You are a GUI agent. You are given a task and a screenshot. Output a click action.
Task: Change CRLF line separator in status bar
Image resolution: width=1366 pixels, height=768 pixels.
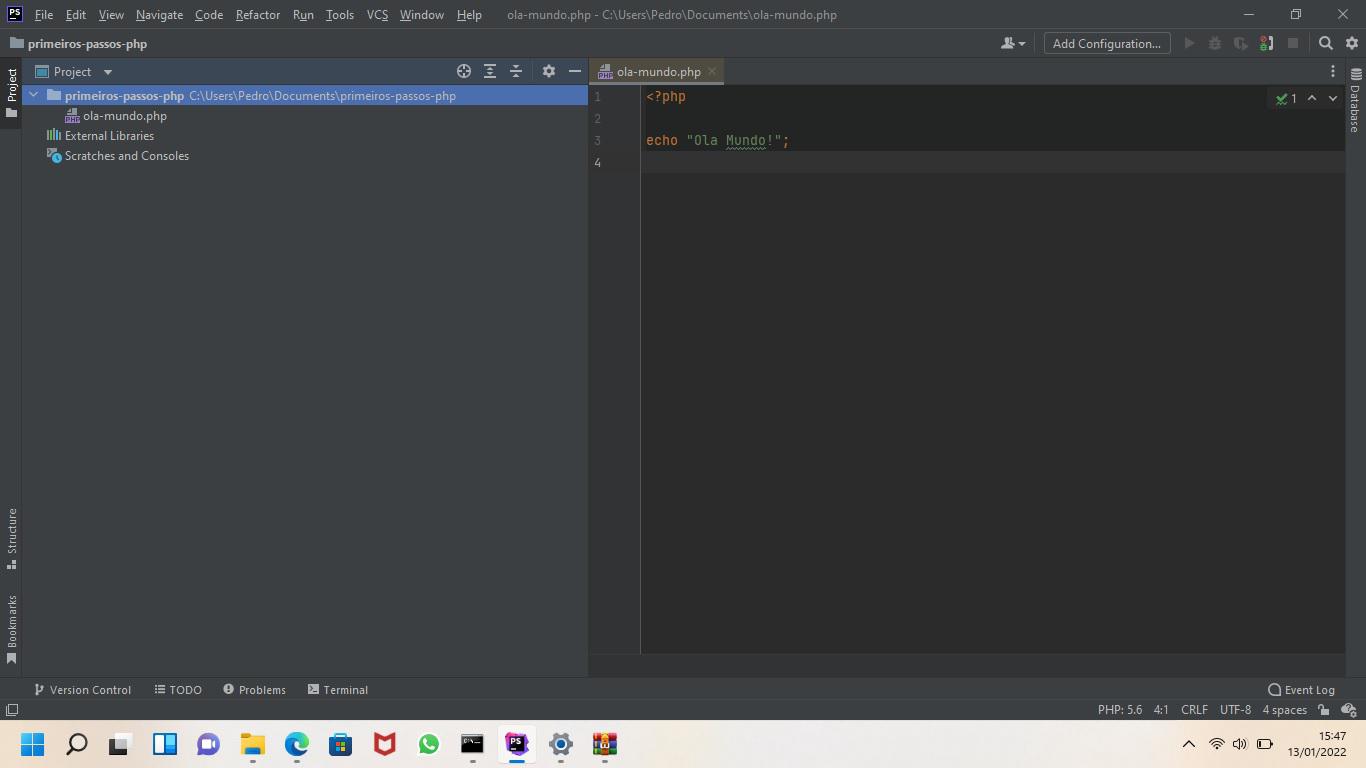click(x=1194, y=710)
